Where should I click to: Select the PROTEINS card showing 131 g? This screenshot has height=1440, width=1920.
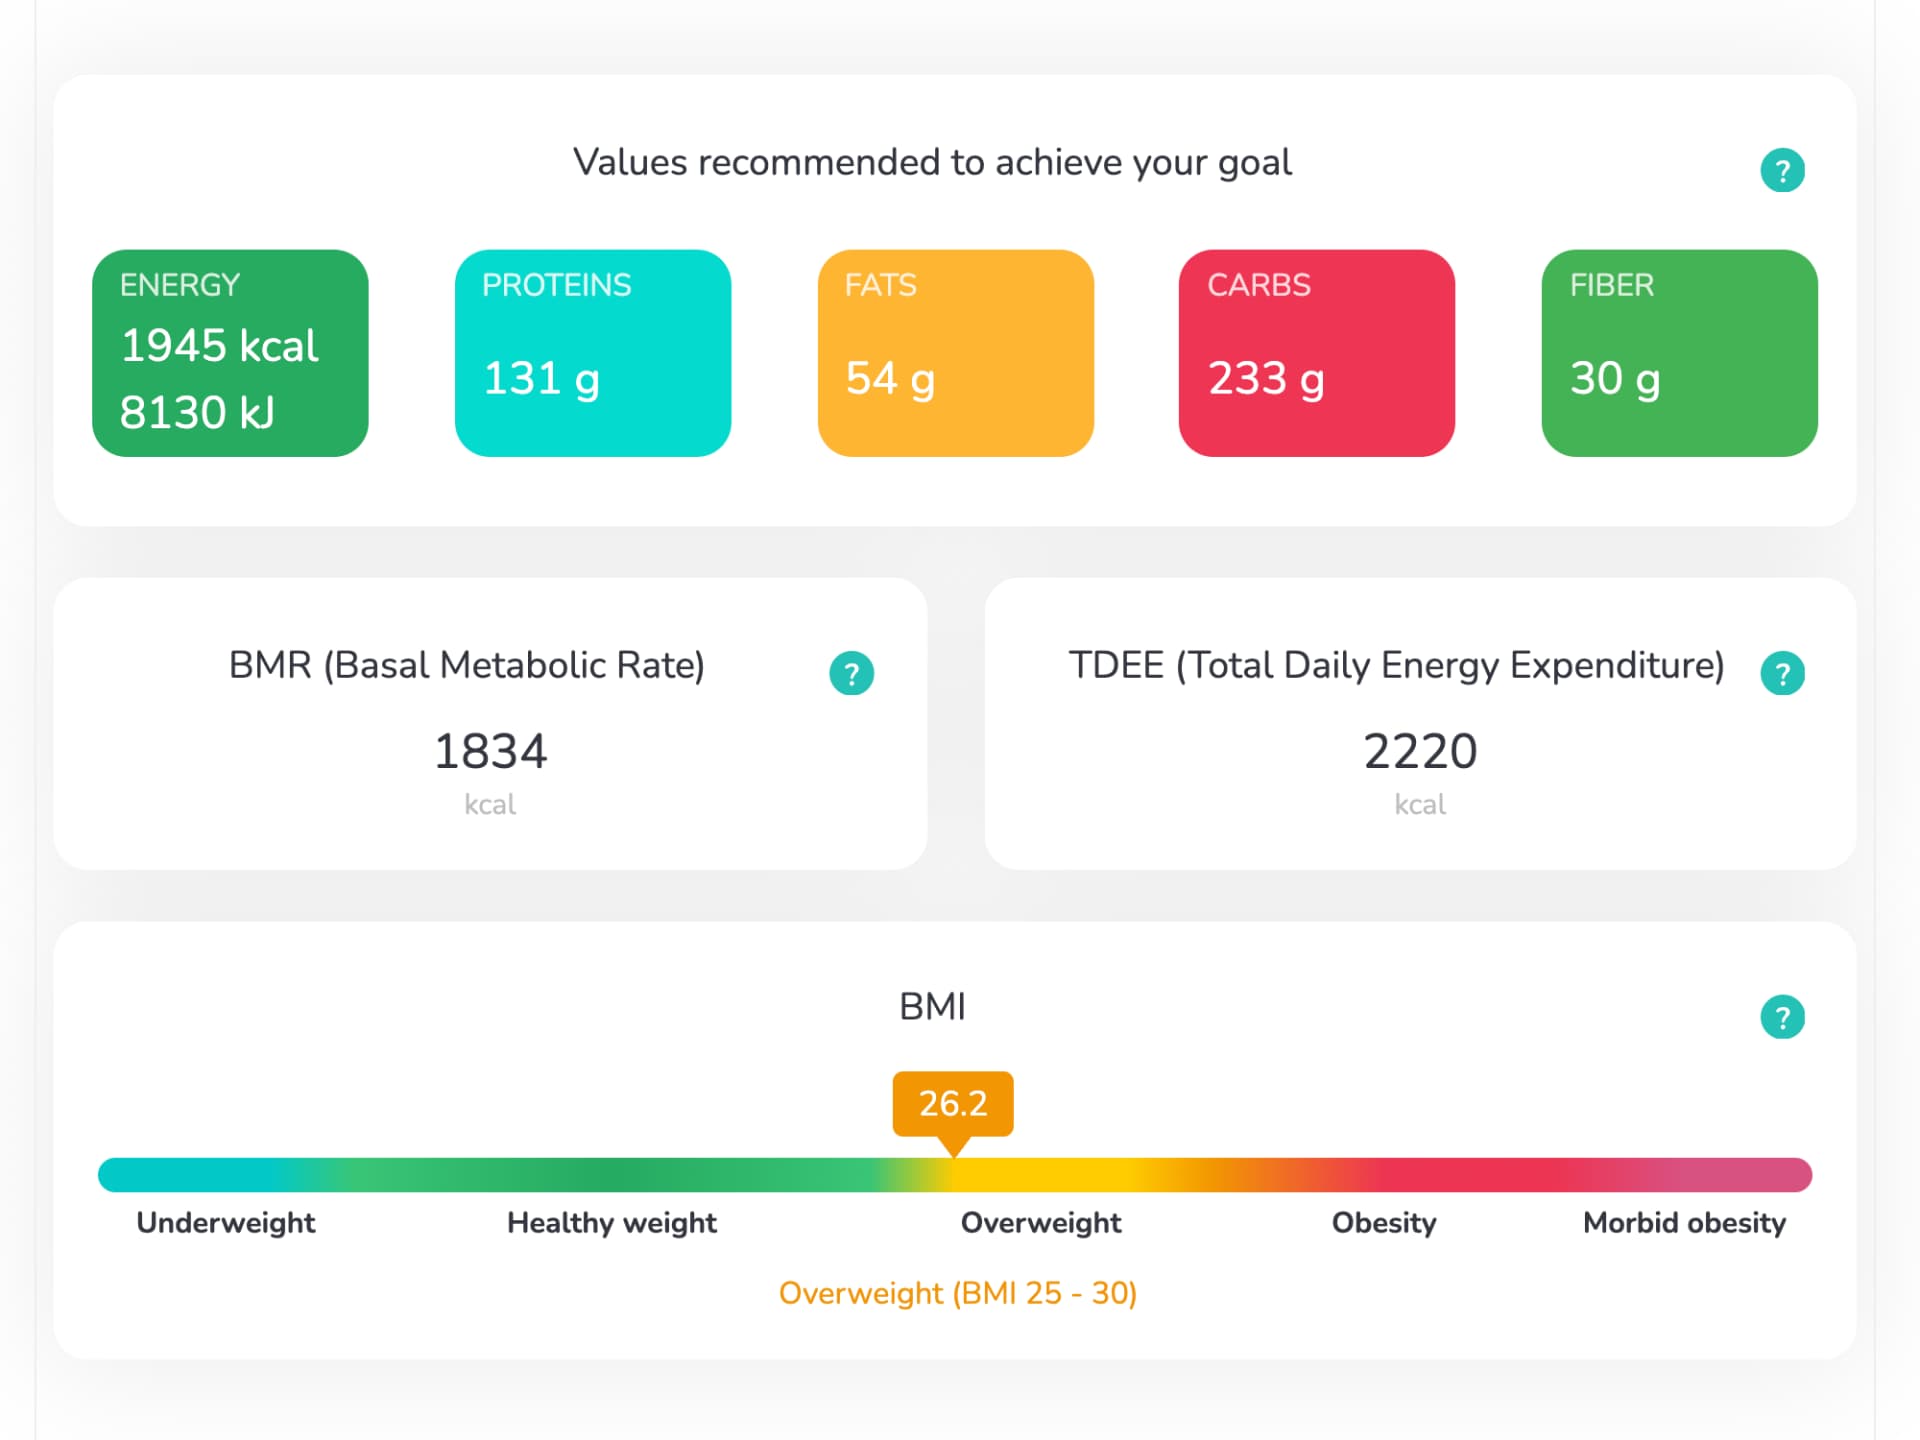click(x=592, y=352)
